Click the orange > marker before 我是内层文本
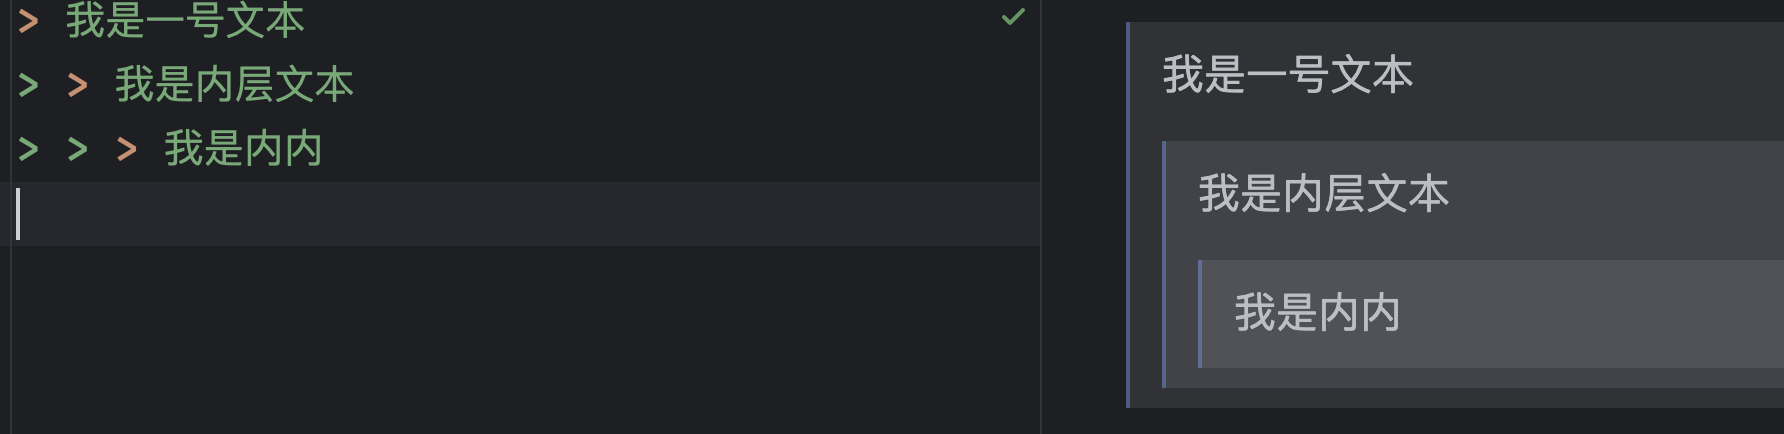The width and height of the screenshot is (1784, 434). pyautogui.click(x=78, y=85)
